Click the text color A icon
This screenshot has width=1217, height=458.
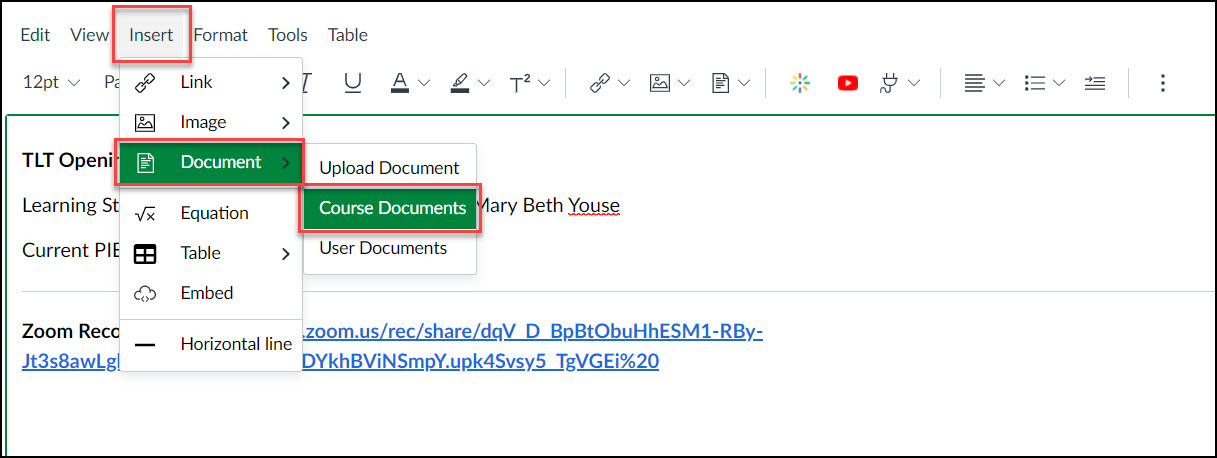[399, 83]
